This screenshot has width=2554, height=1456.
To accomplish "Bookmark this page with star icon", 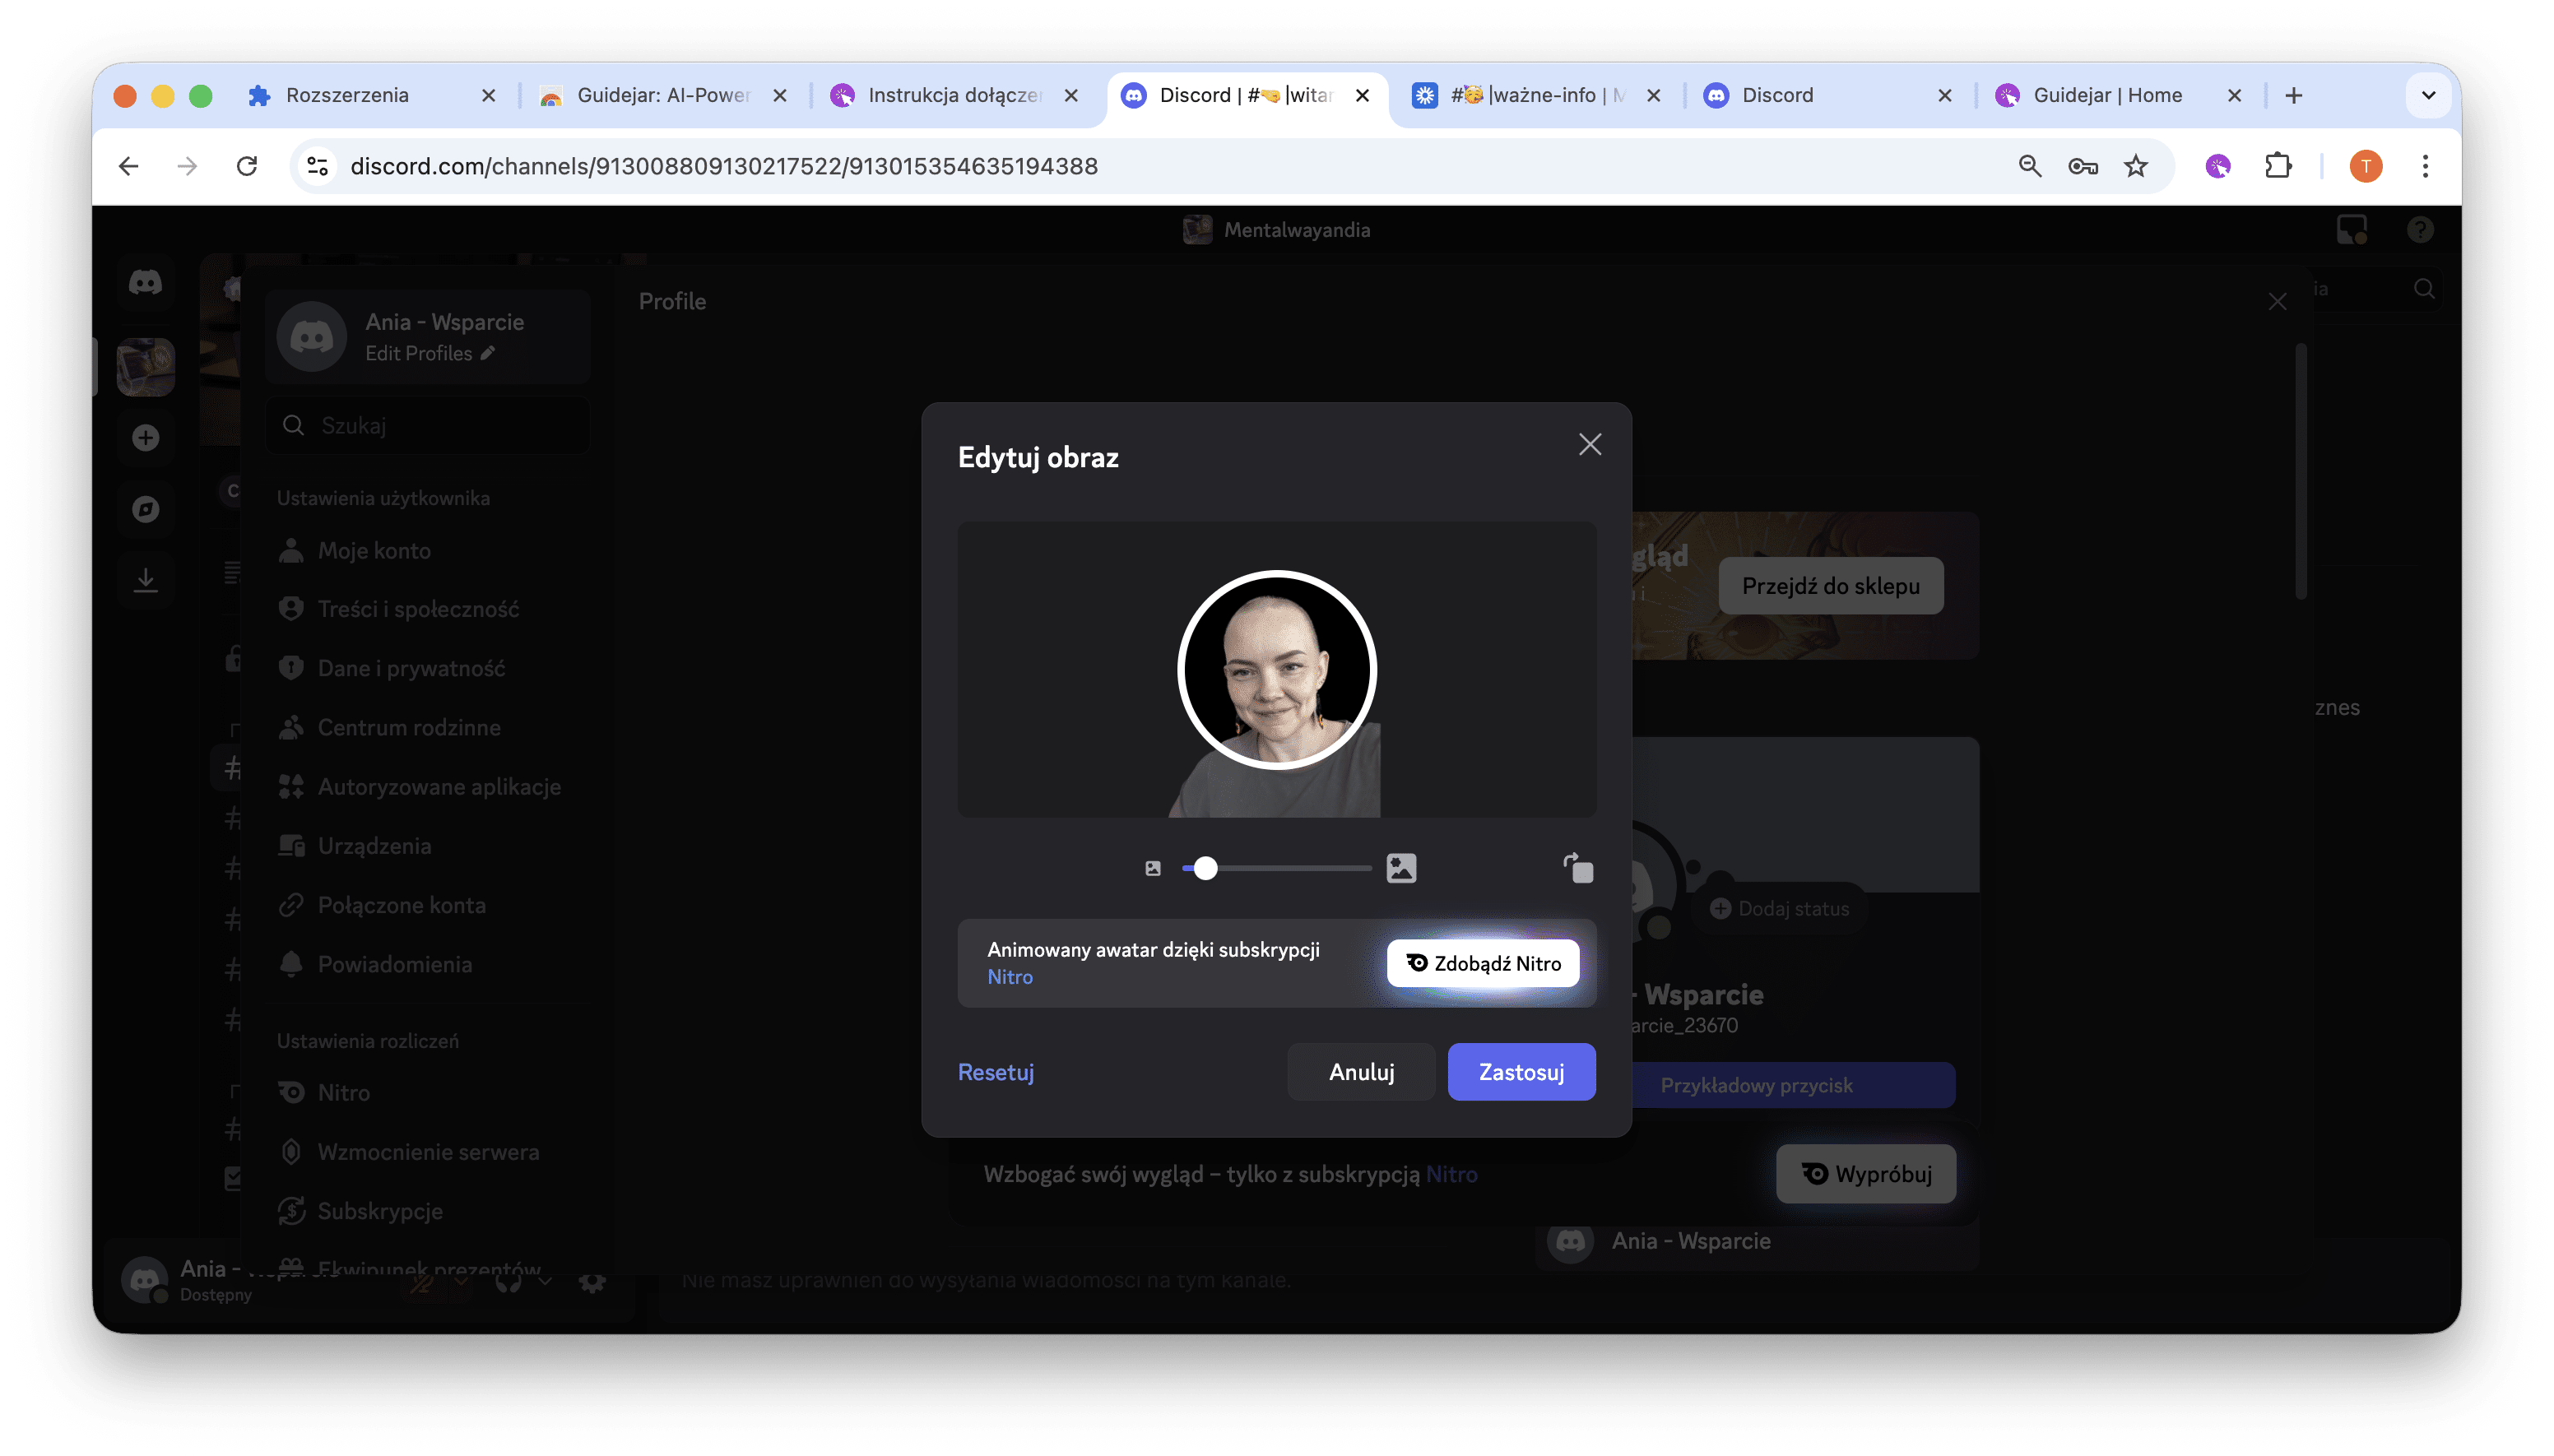I will 2136,166.
